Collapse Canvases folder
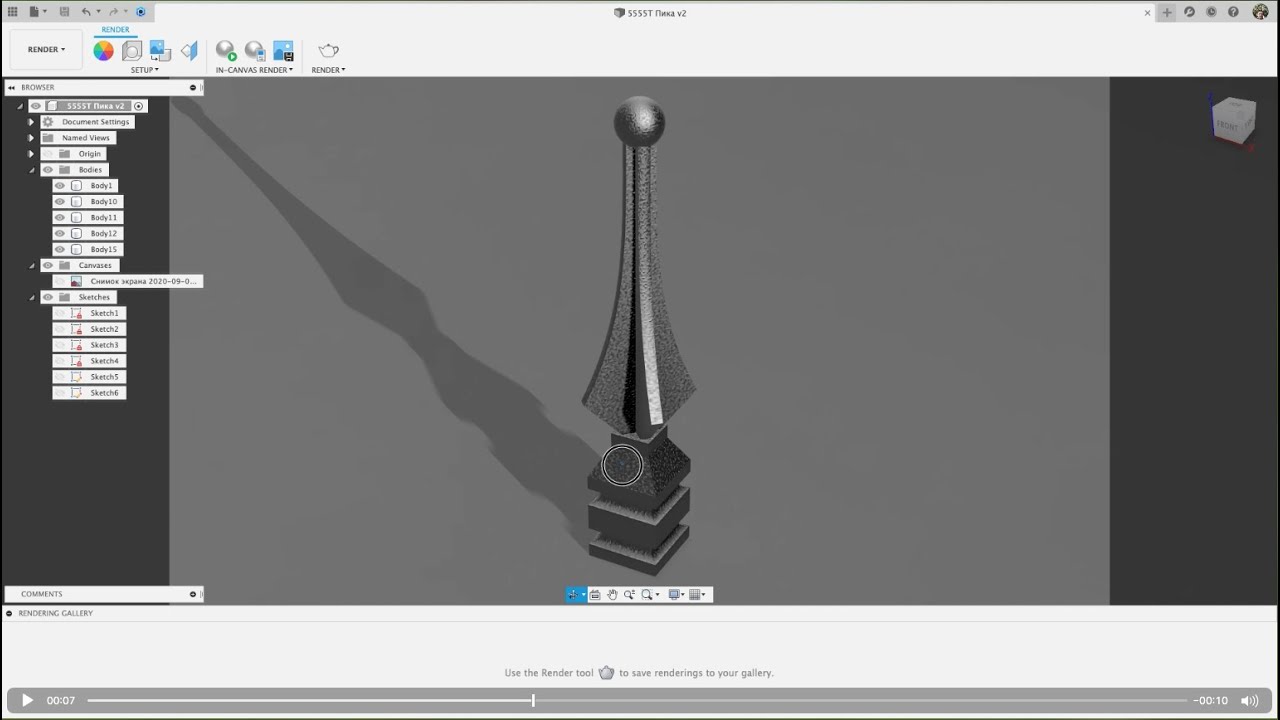The image size is (1280, 720). (x=31, y=266)
